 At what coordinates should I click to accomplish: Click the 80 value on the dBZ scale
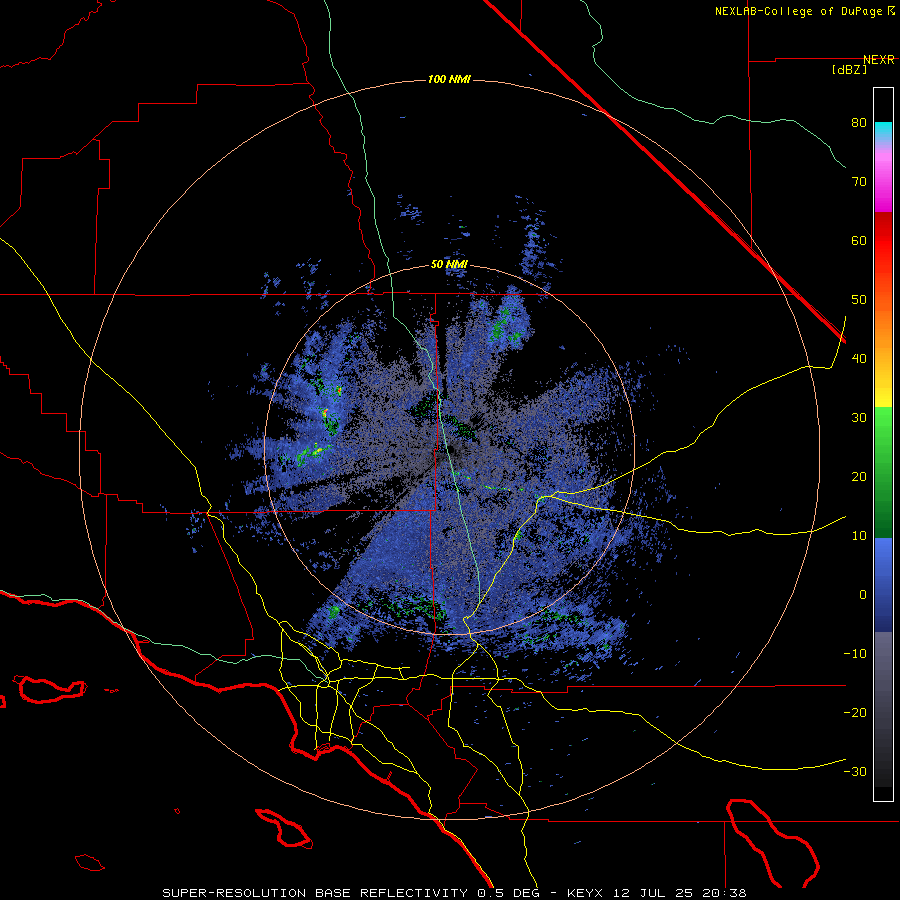pyautogui.click(x=859, y=123)
